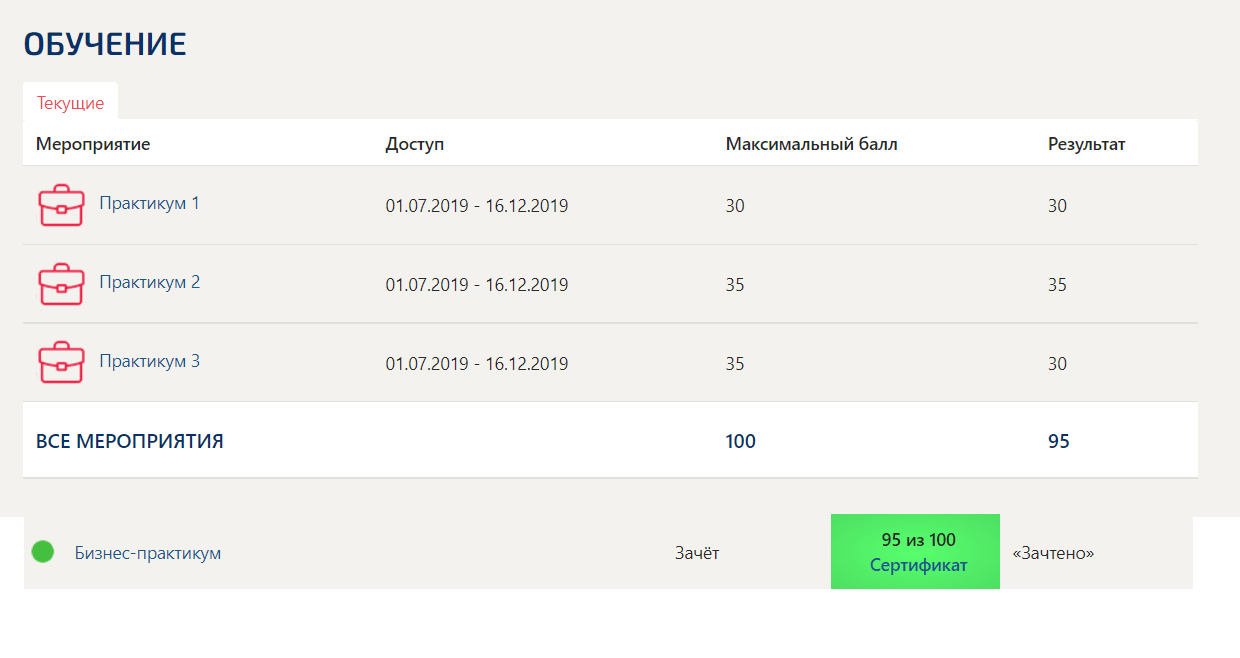Screen dimensions: 1240x658
Task: Click the maximum score for Практикум 2
Action: tap(735, 285)
